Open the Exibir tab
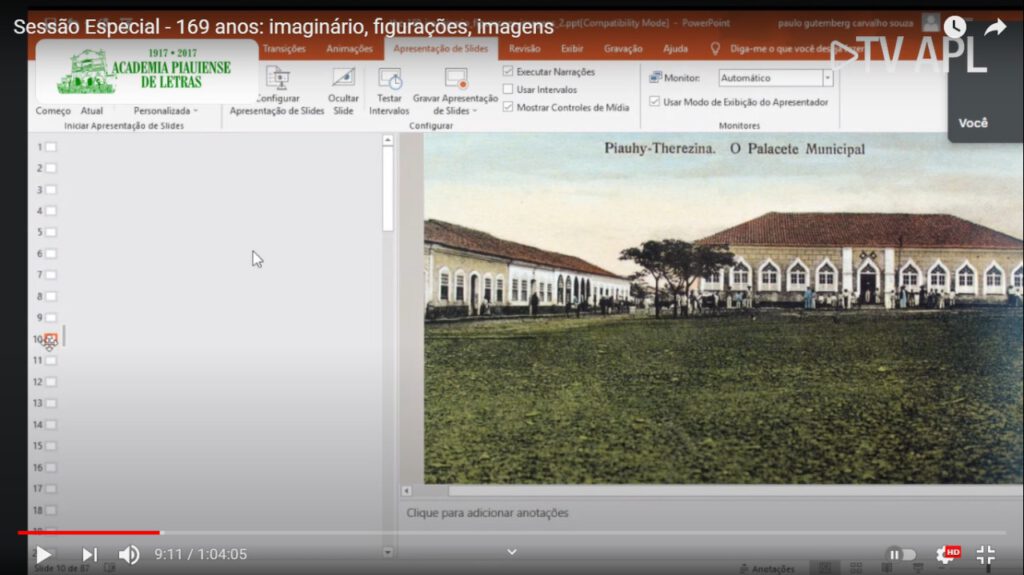This screenshot has width=1024, height=575. (572, 48)
